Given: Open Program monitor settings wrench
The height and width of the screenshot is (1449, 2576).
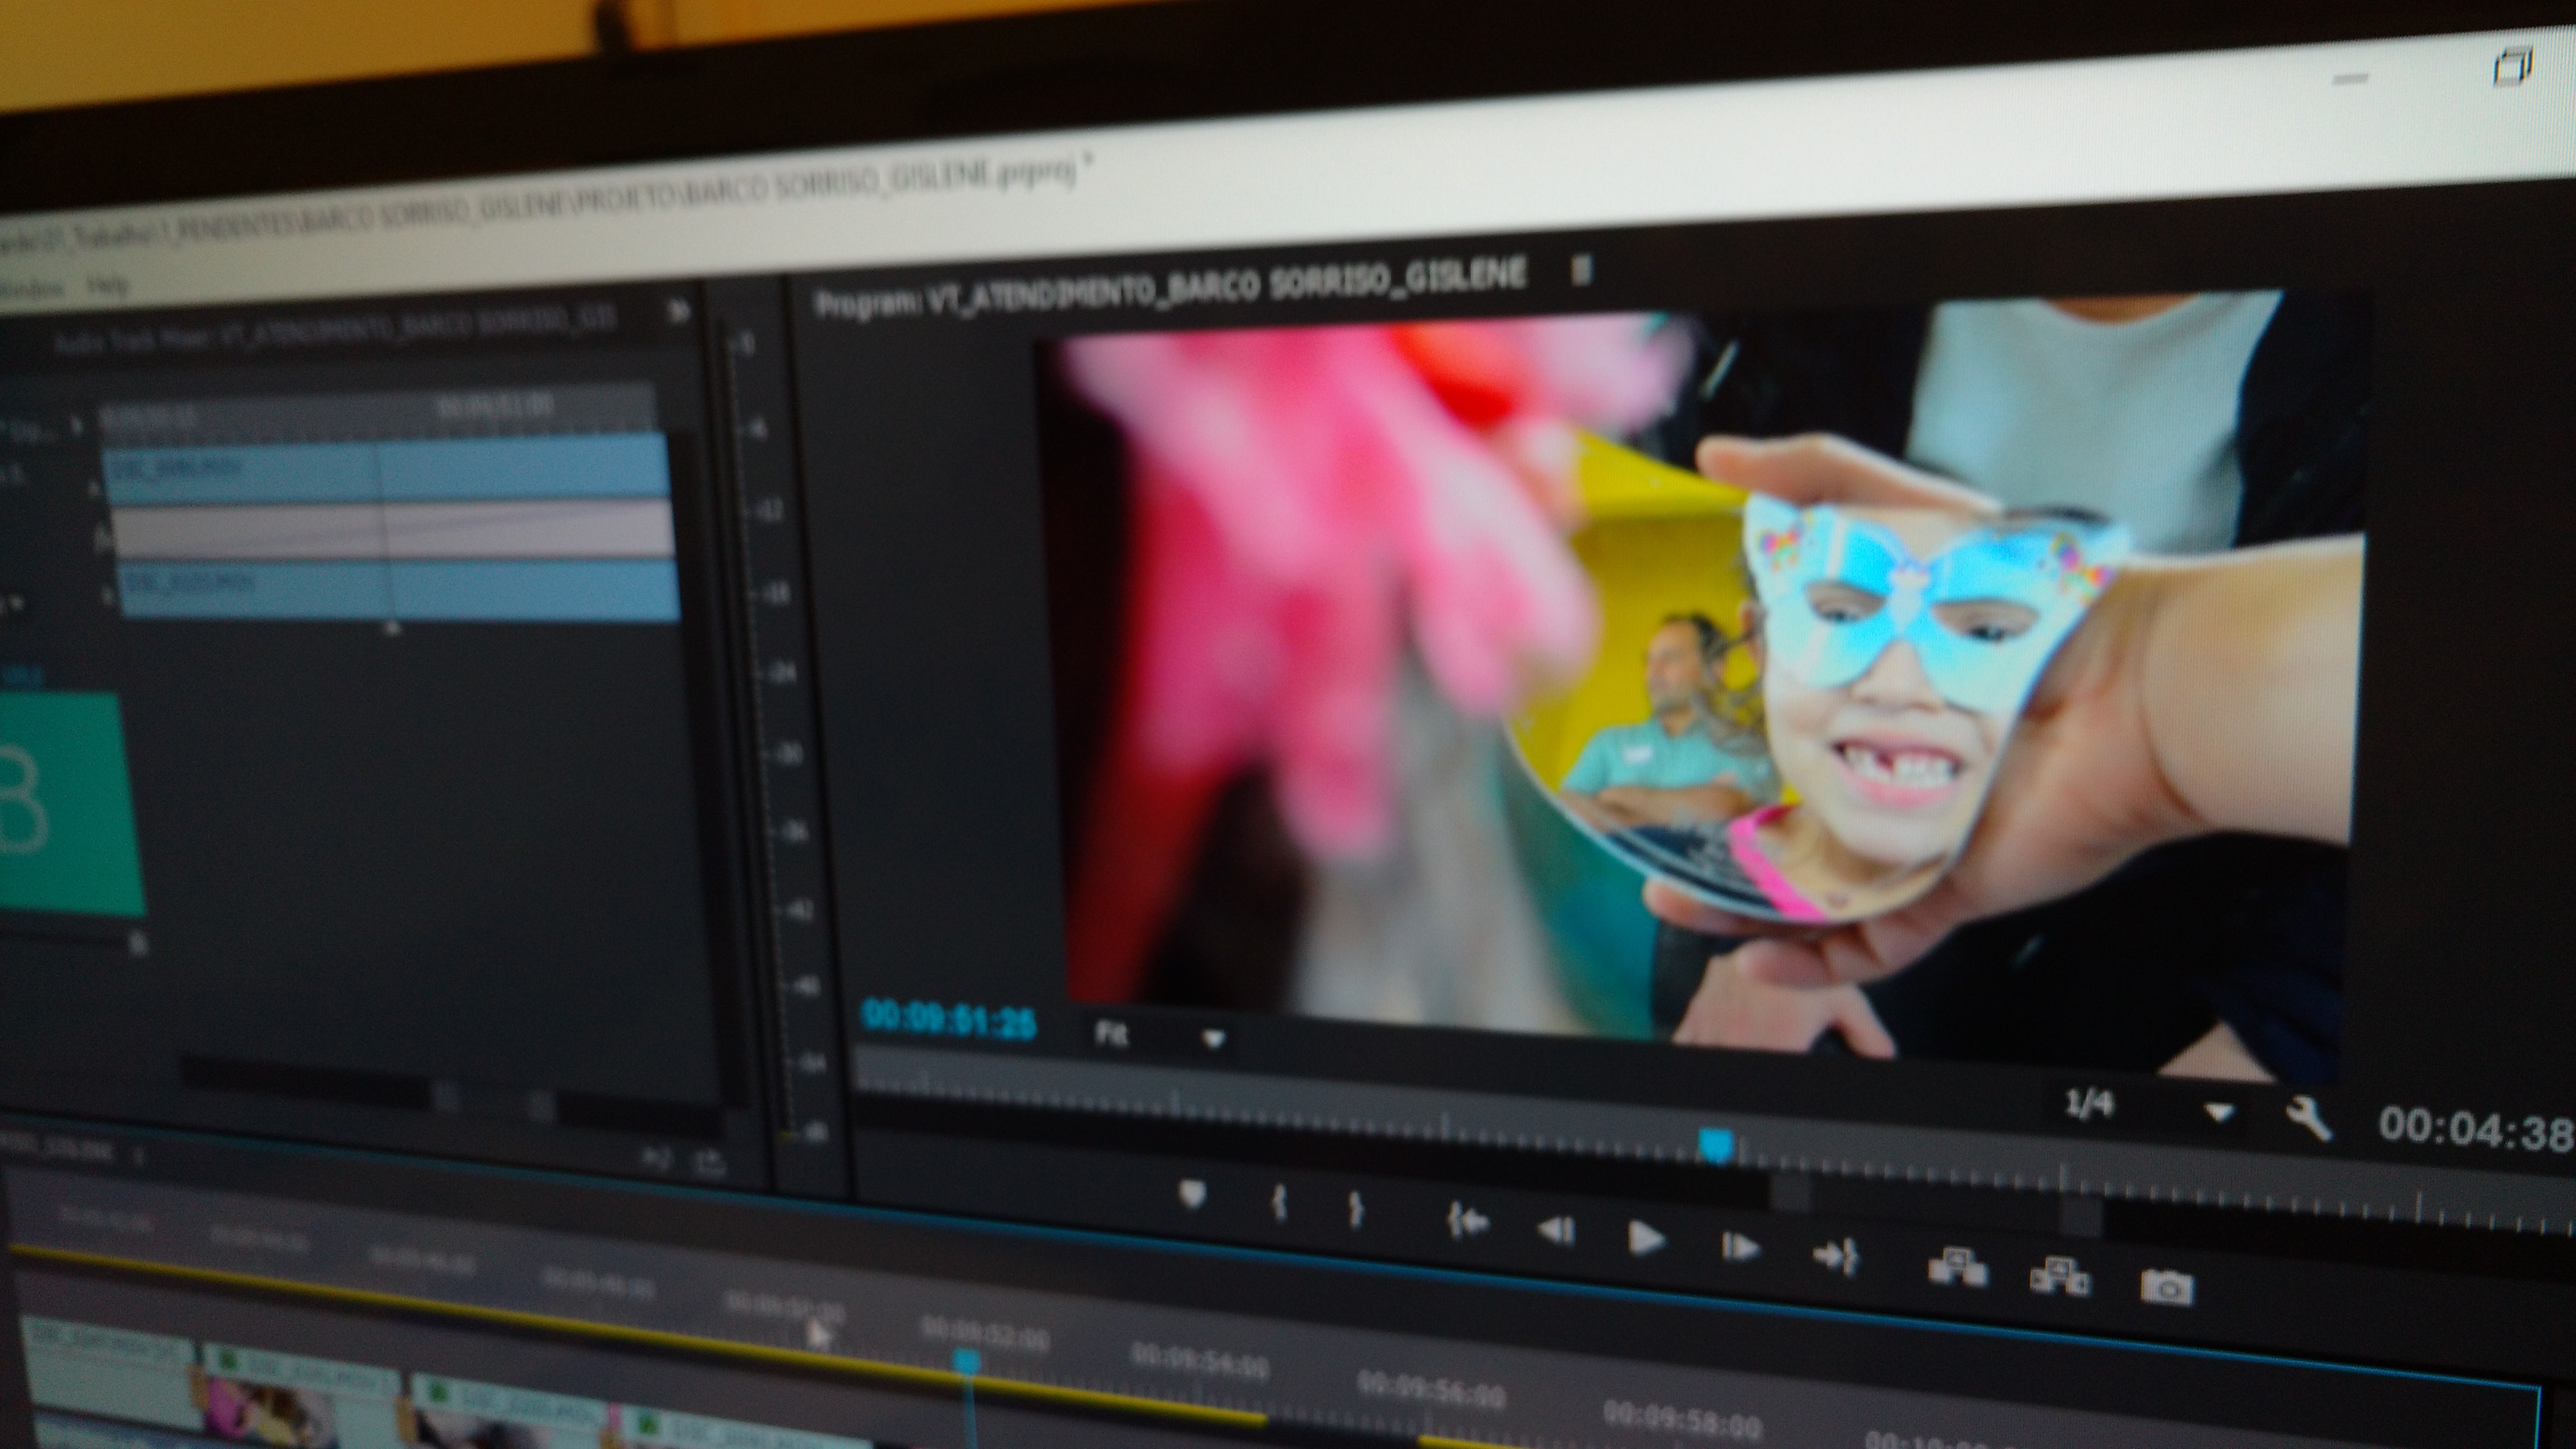Looking at the screenshot, I should tap(2309, 1118).
